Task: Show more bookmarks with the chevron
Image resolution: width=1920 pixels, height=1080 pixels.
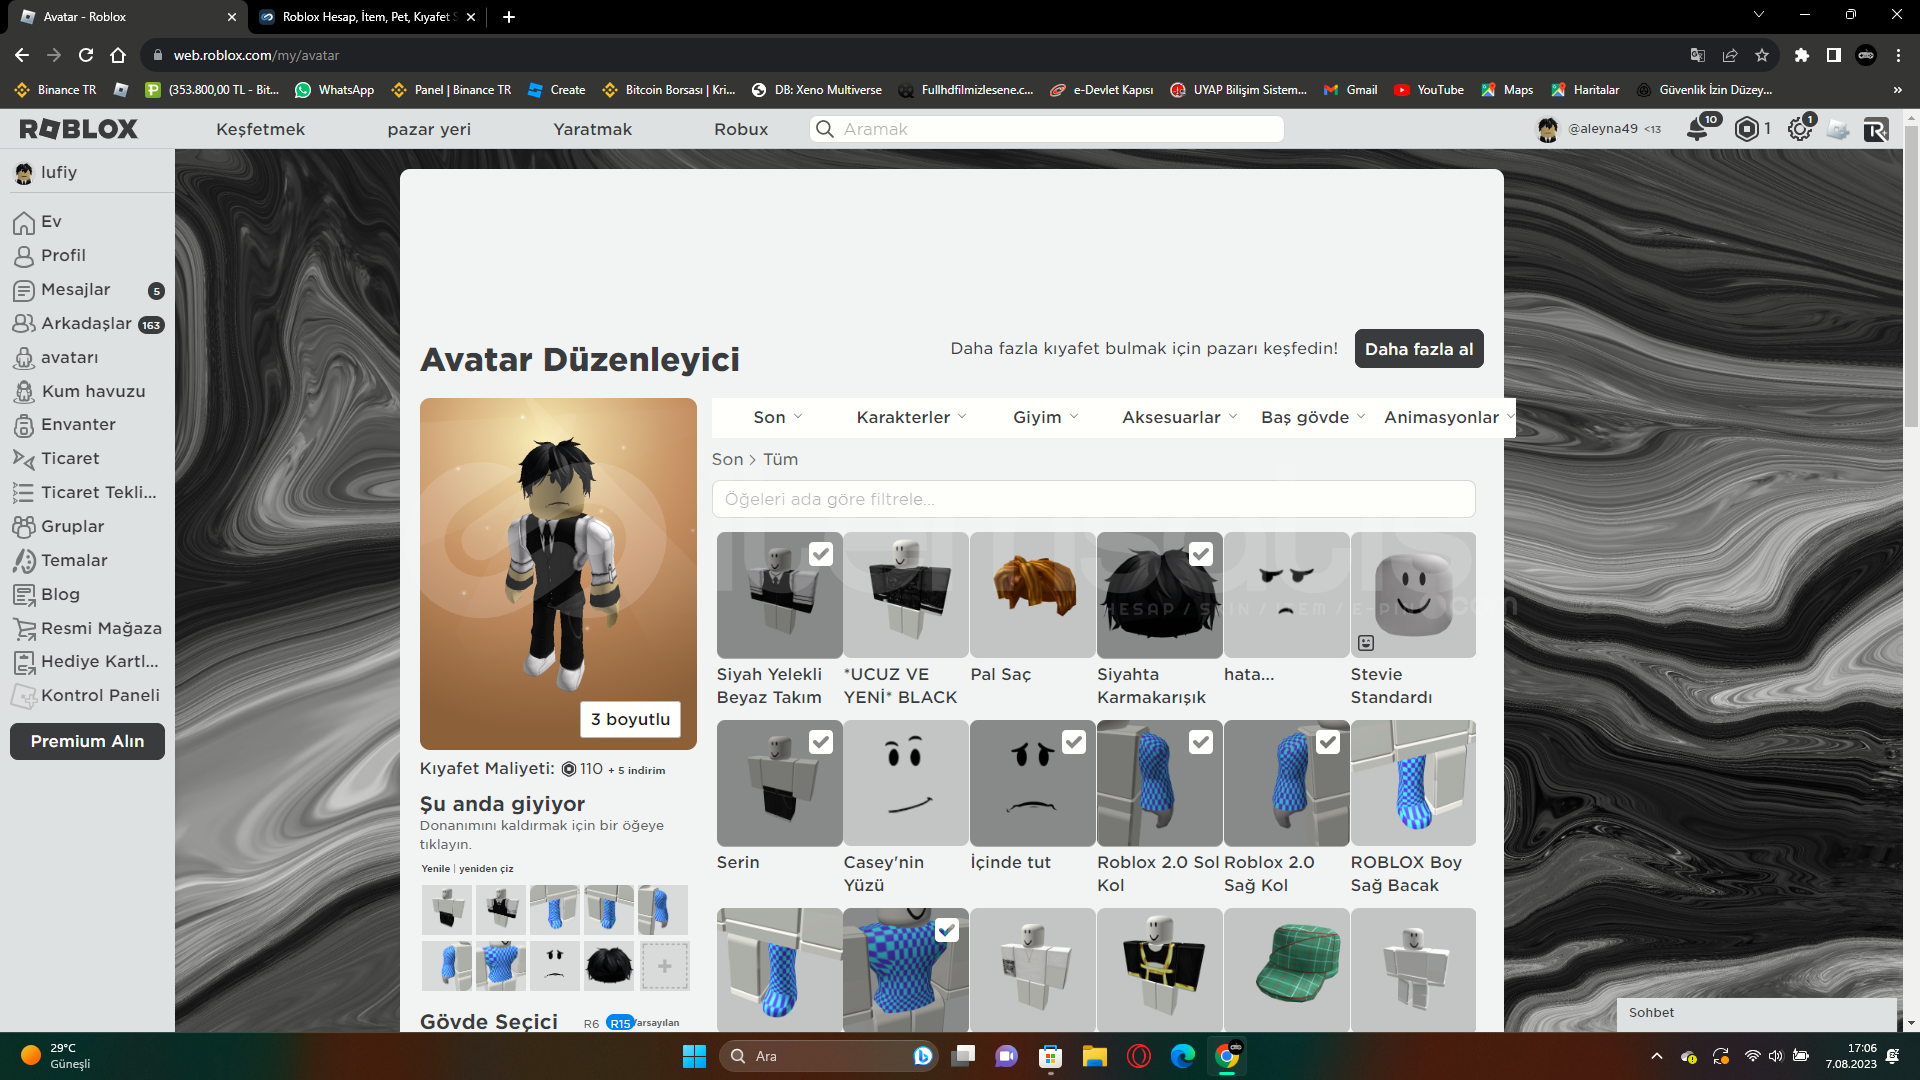Action: (1897, 90)
